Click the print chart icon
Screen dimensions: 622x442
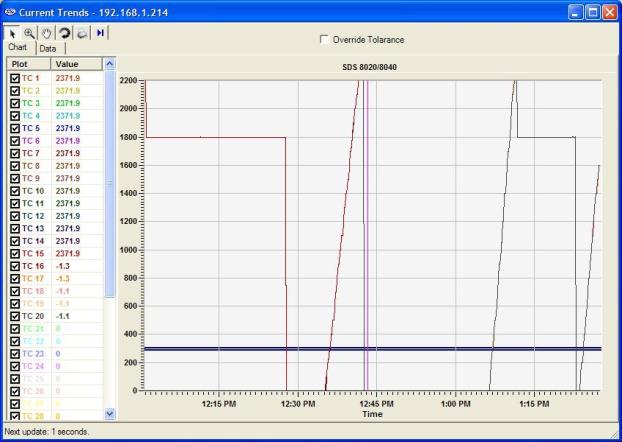pos(82,33)
